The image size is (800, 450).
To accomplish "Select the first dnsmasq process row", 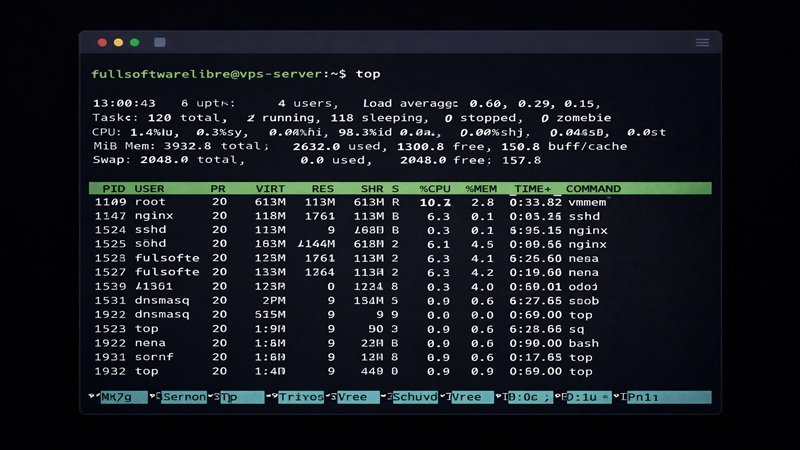I will click(x=350, y=300).
